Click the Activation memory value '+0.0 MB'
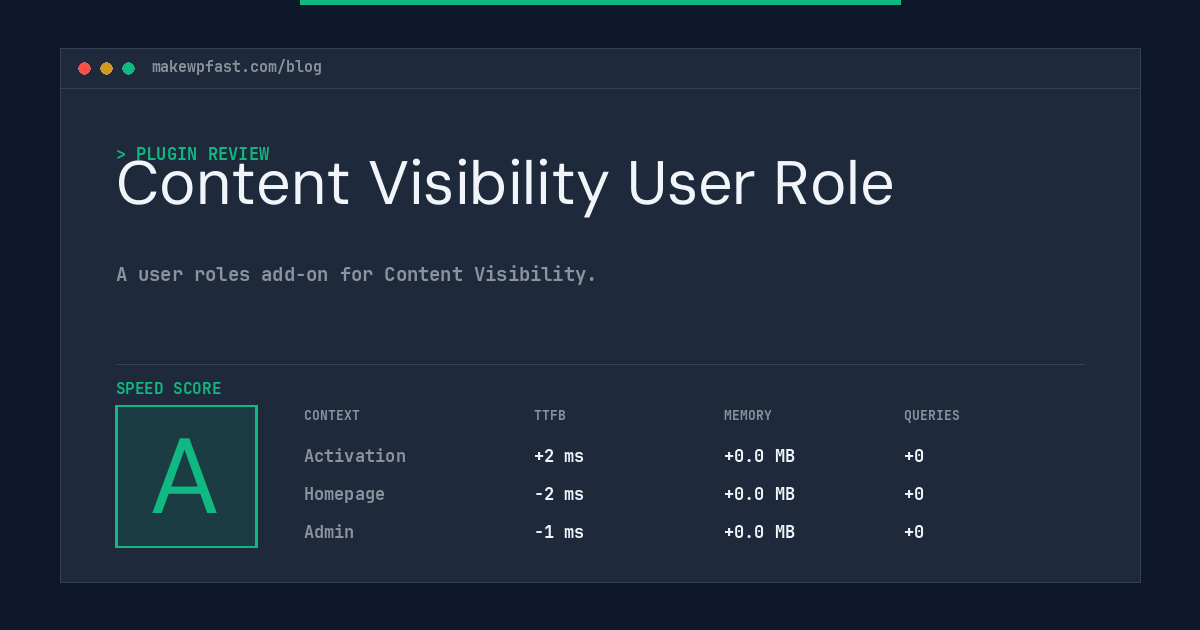The width and height of the screenshot is (1200, 630). pyautogui.click(x=759, y=456)
